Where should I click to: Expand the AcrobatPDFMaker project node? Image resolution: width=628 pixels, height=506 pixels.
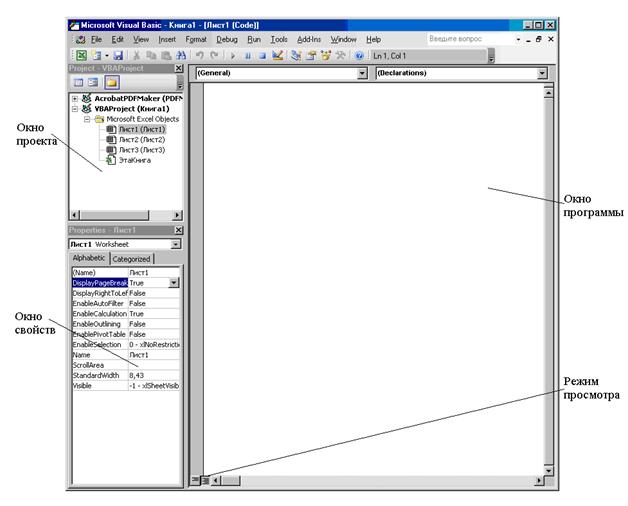(x=75, y=98)
